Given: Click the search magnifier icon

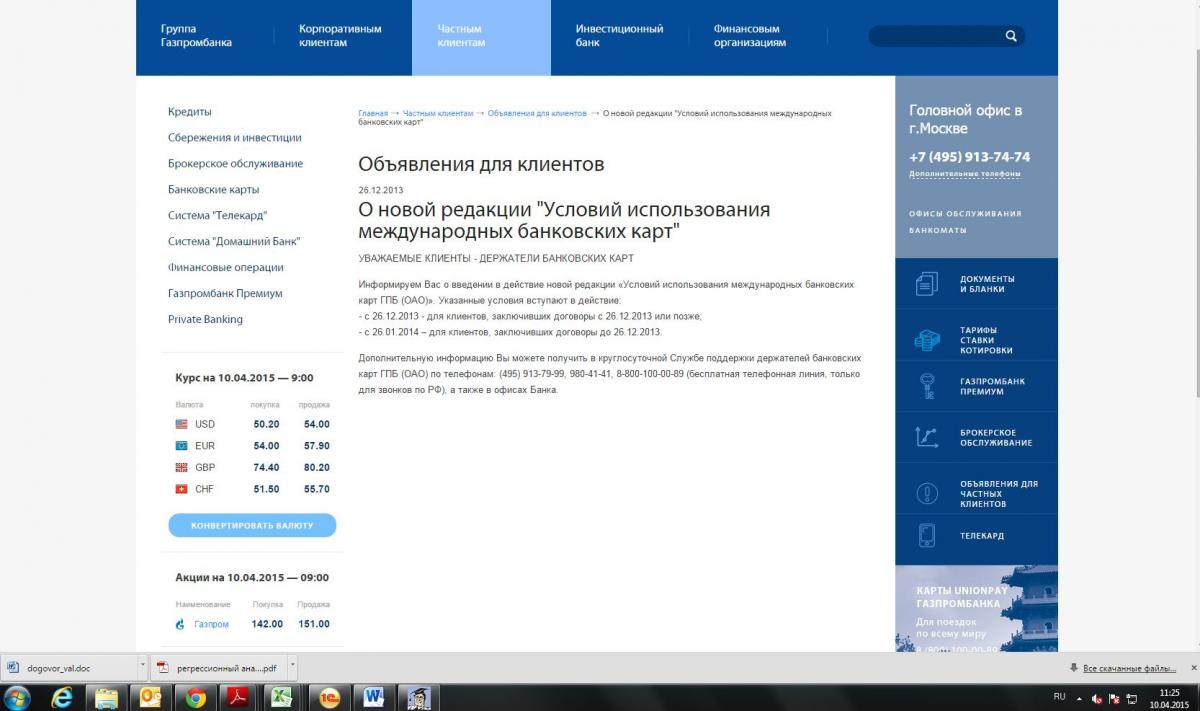Looking at the screenshot, I should tap(1011, 36).
